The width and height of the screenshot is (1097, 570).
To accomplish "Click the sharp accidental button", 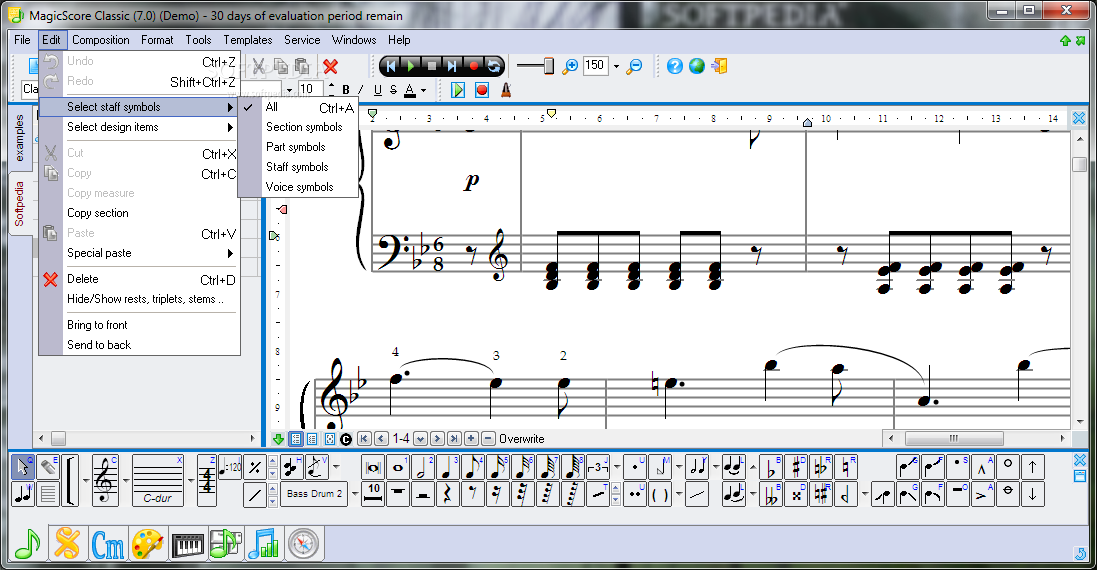I will pos(796,467).
